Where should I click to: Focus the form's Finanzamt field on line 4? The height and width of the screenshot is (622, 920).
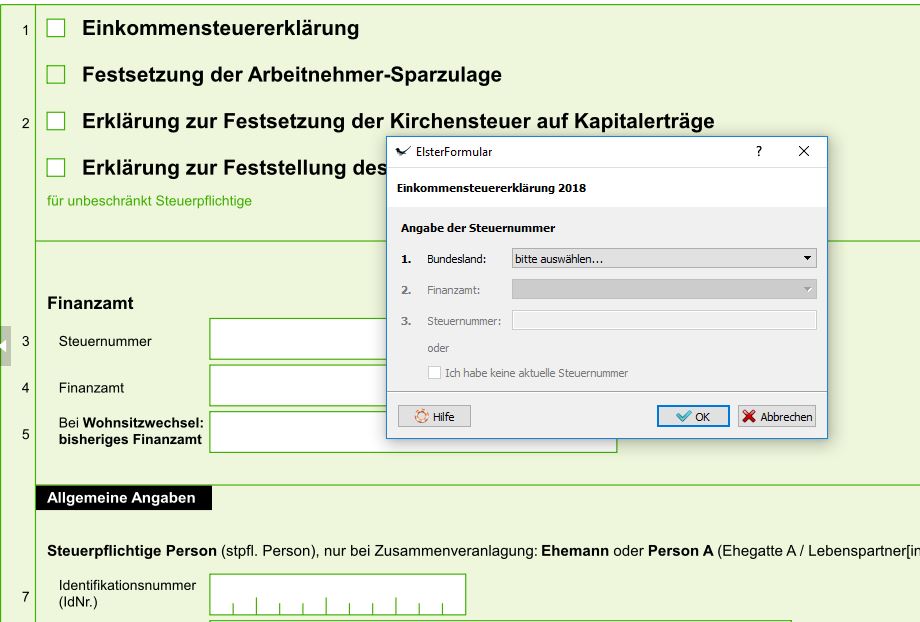click(x=297, y=386)
